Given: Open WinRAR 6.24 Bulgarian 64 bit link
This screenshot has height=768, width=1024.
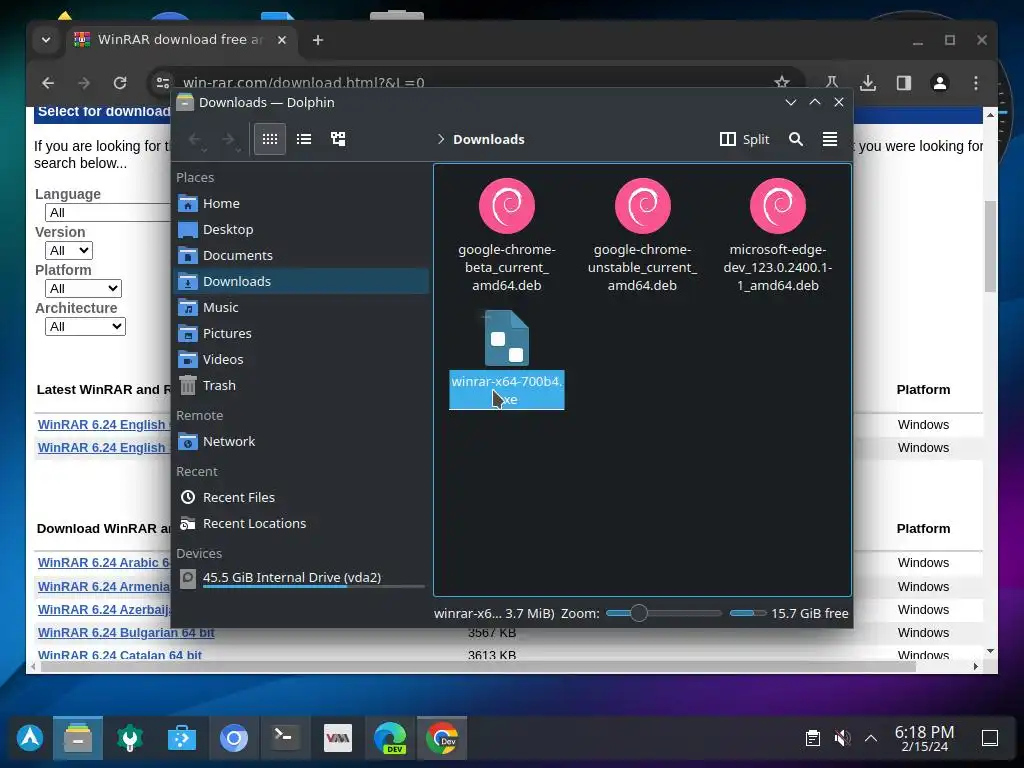Looking at the screenshot, I should (126, 632).
